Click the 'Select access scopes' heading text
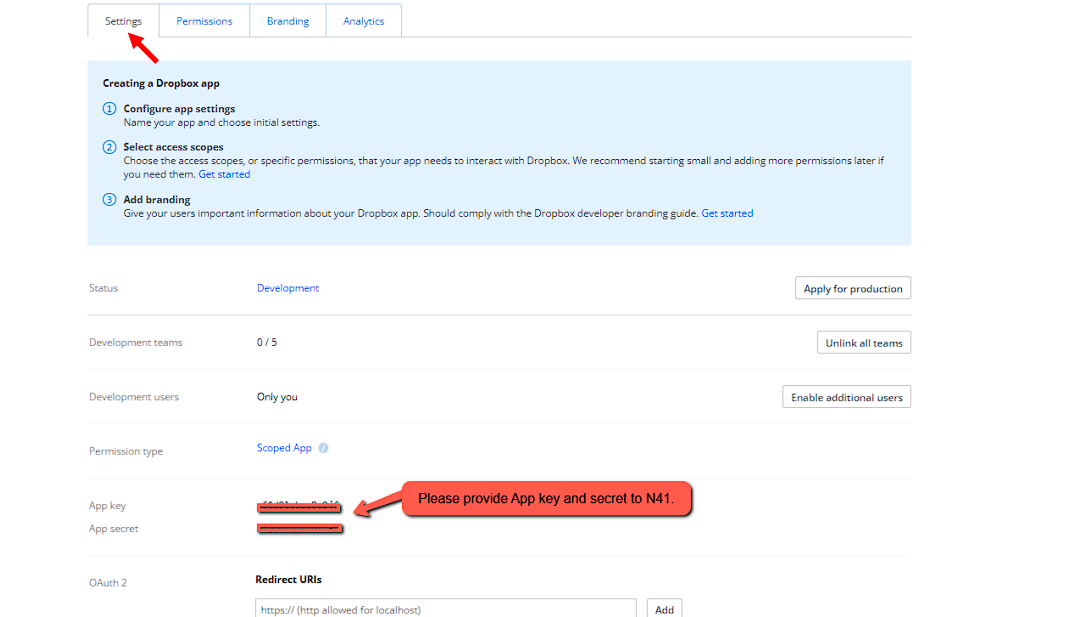This screenshot has height=617, width=1076. 174,147
